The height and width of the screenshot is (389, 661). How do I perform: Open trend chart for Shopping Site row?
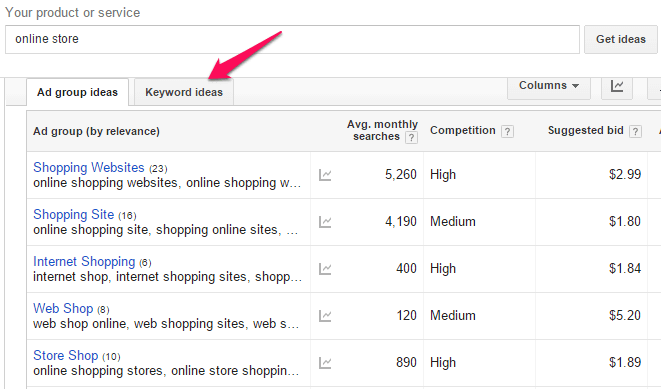(x=325, y=222)
